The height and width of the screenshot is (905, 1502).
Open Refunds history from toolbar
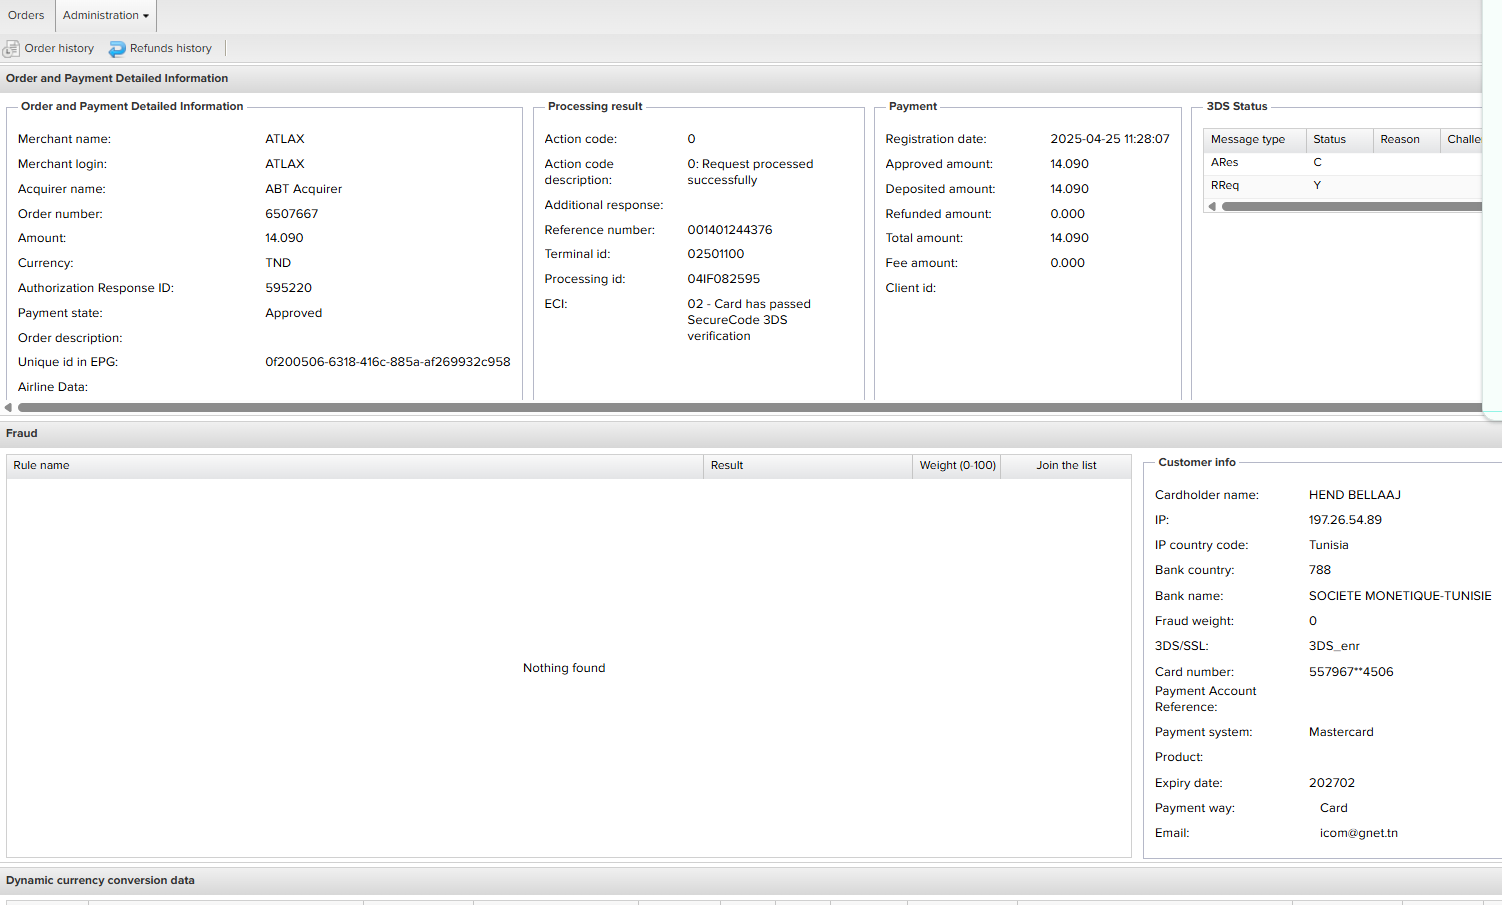170,48
